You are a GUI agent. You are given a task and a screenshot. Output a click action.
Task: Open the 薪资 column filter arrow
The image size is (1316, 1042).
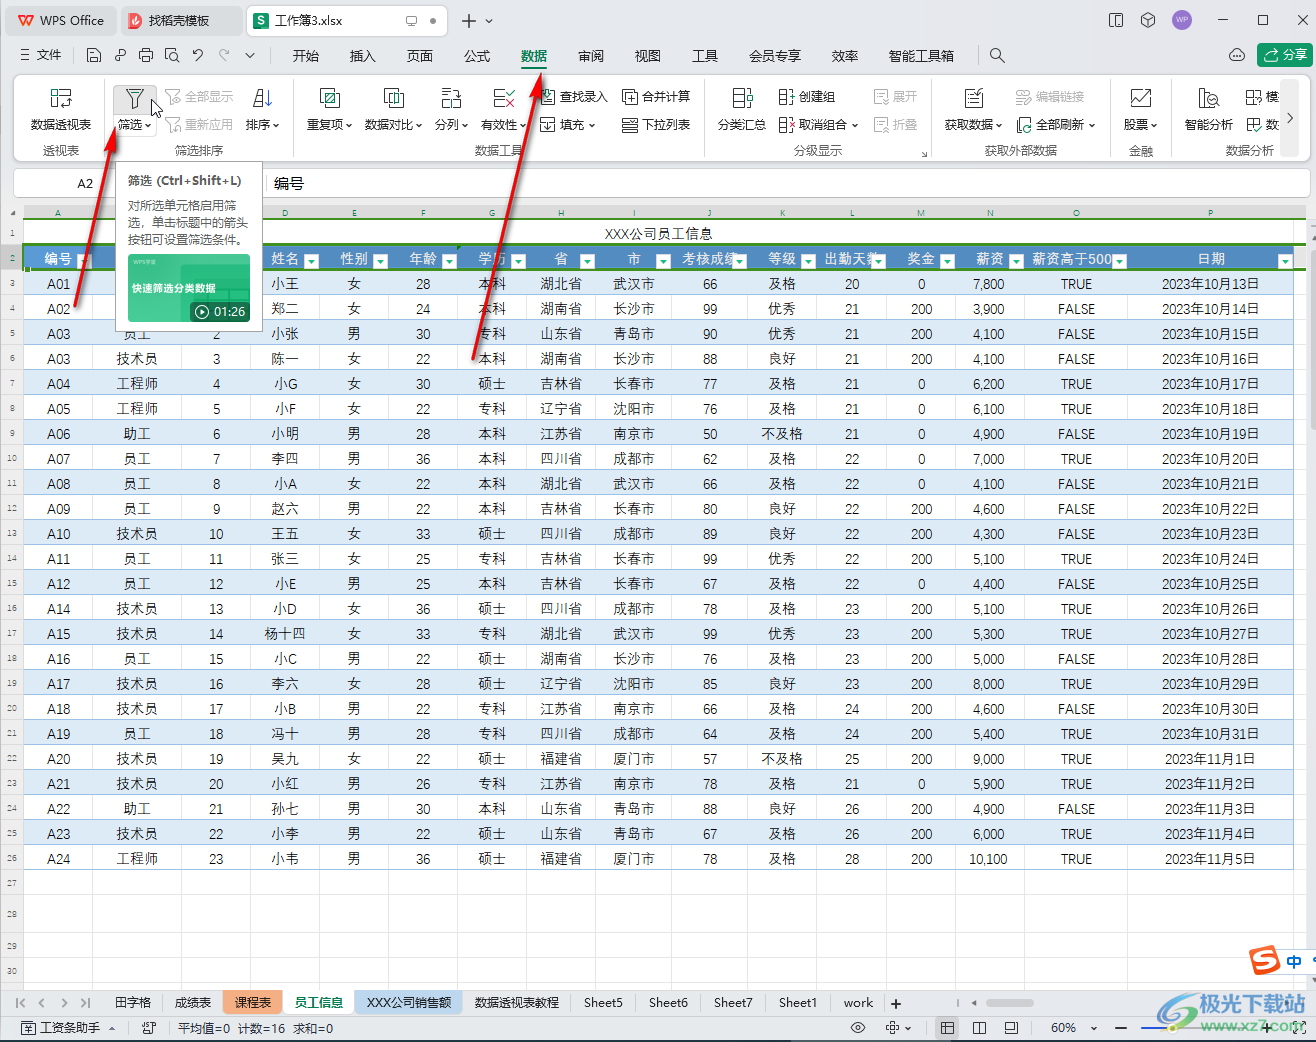[1016, 261]
